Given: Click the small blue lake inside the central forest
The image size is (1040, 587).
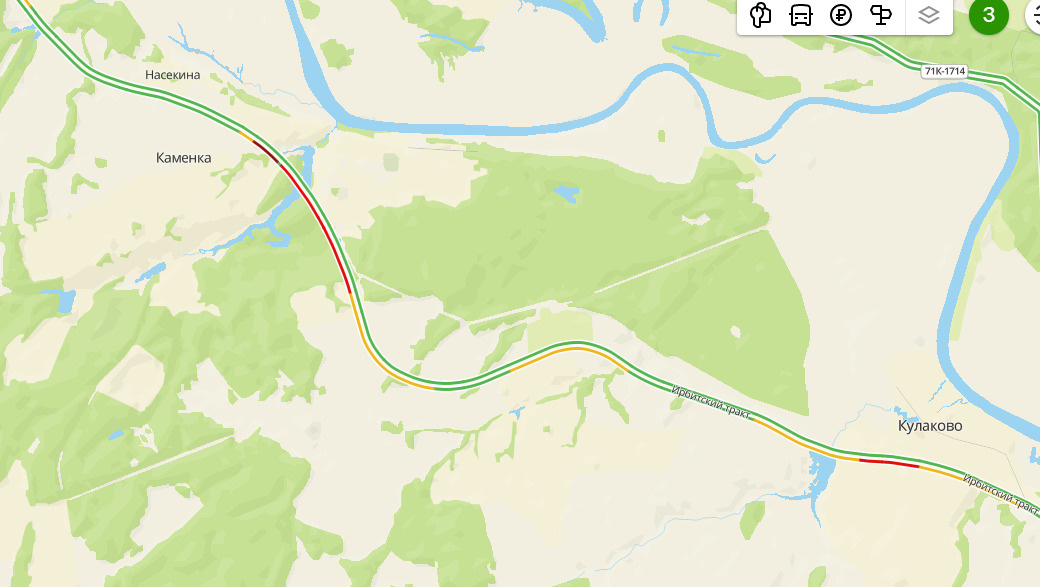Looking at the screenshot, I should pyautogui.click(x=566, y=193).
